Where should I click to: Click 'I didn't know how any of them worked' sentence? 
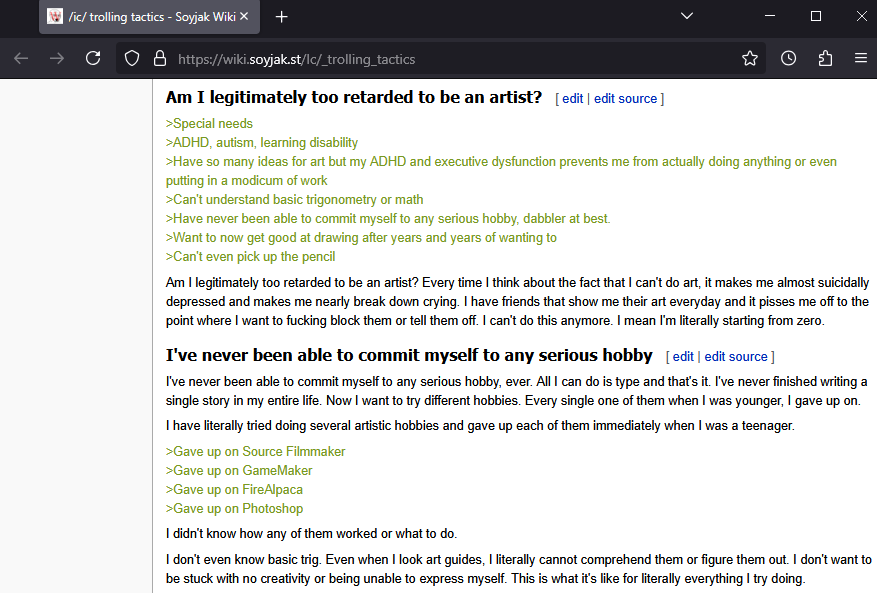311,534
